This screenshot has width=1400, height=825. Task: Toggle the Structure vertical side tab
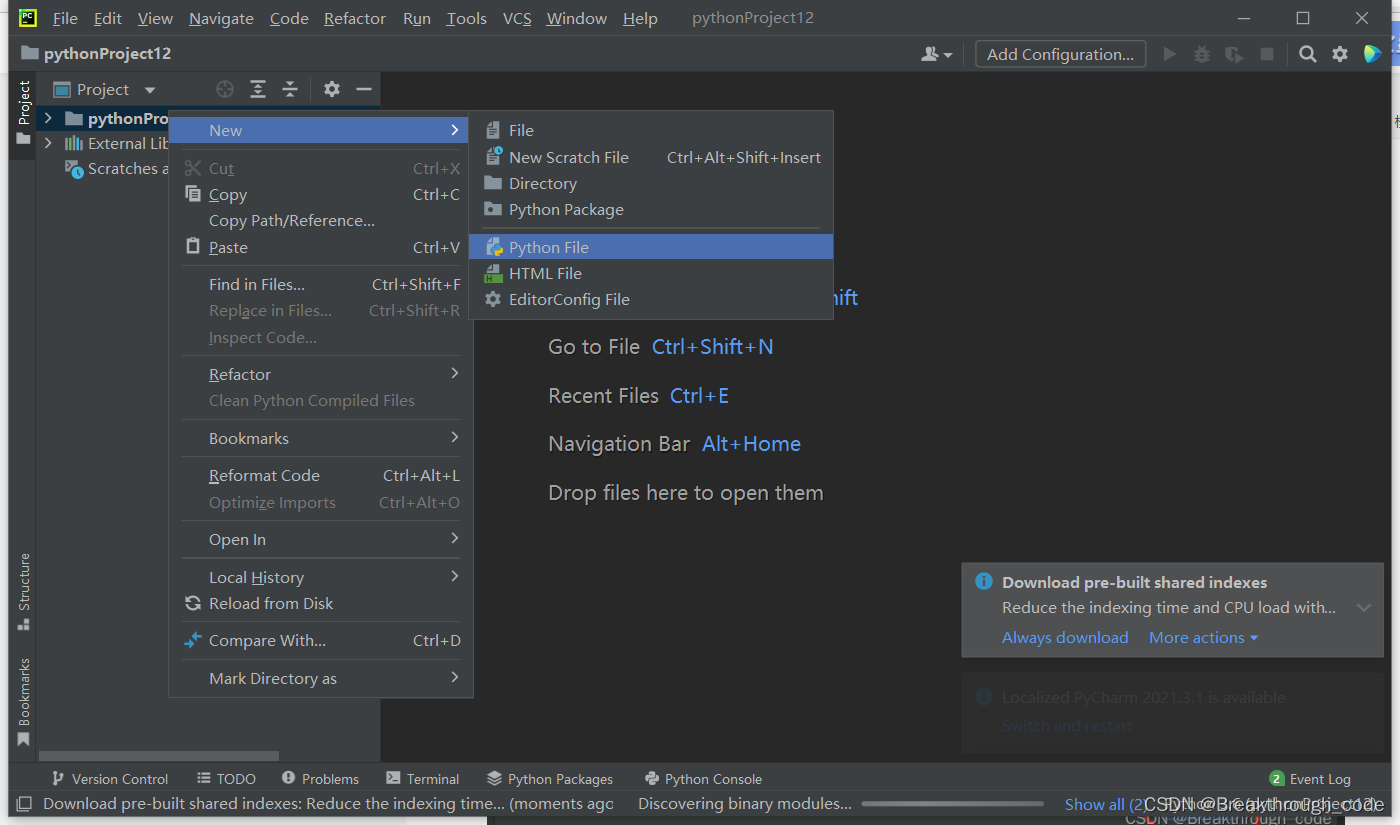[x=23, y=591]
